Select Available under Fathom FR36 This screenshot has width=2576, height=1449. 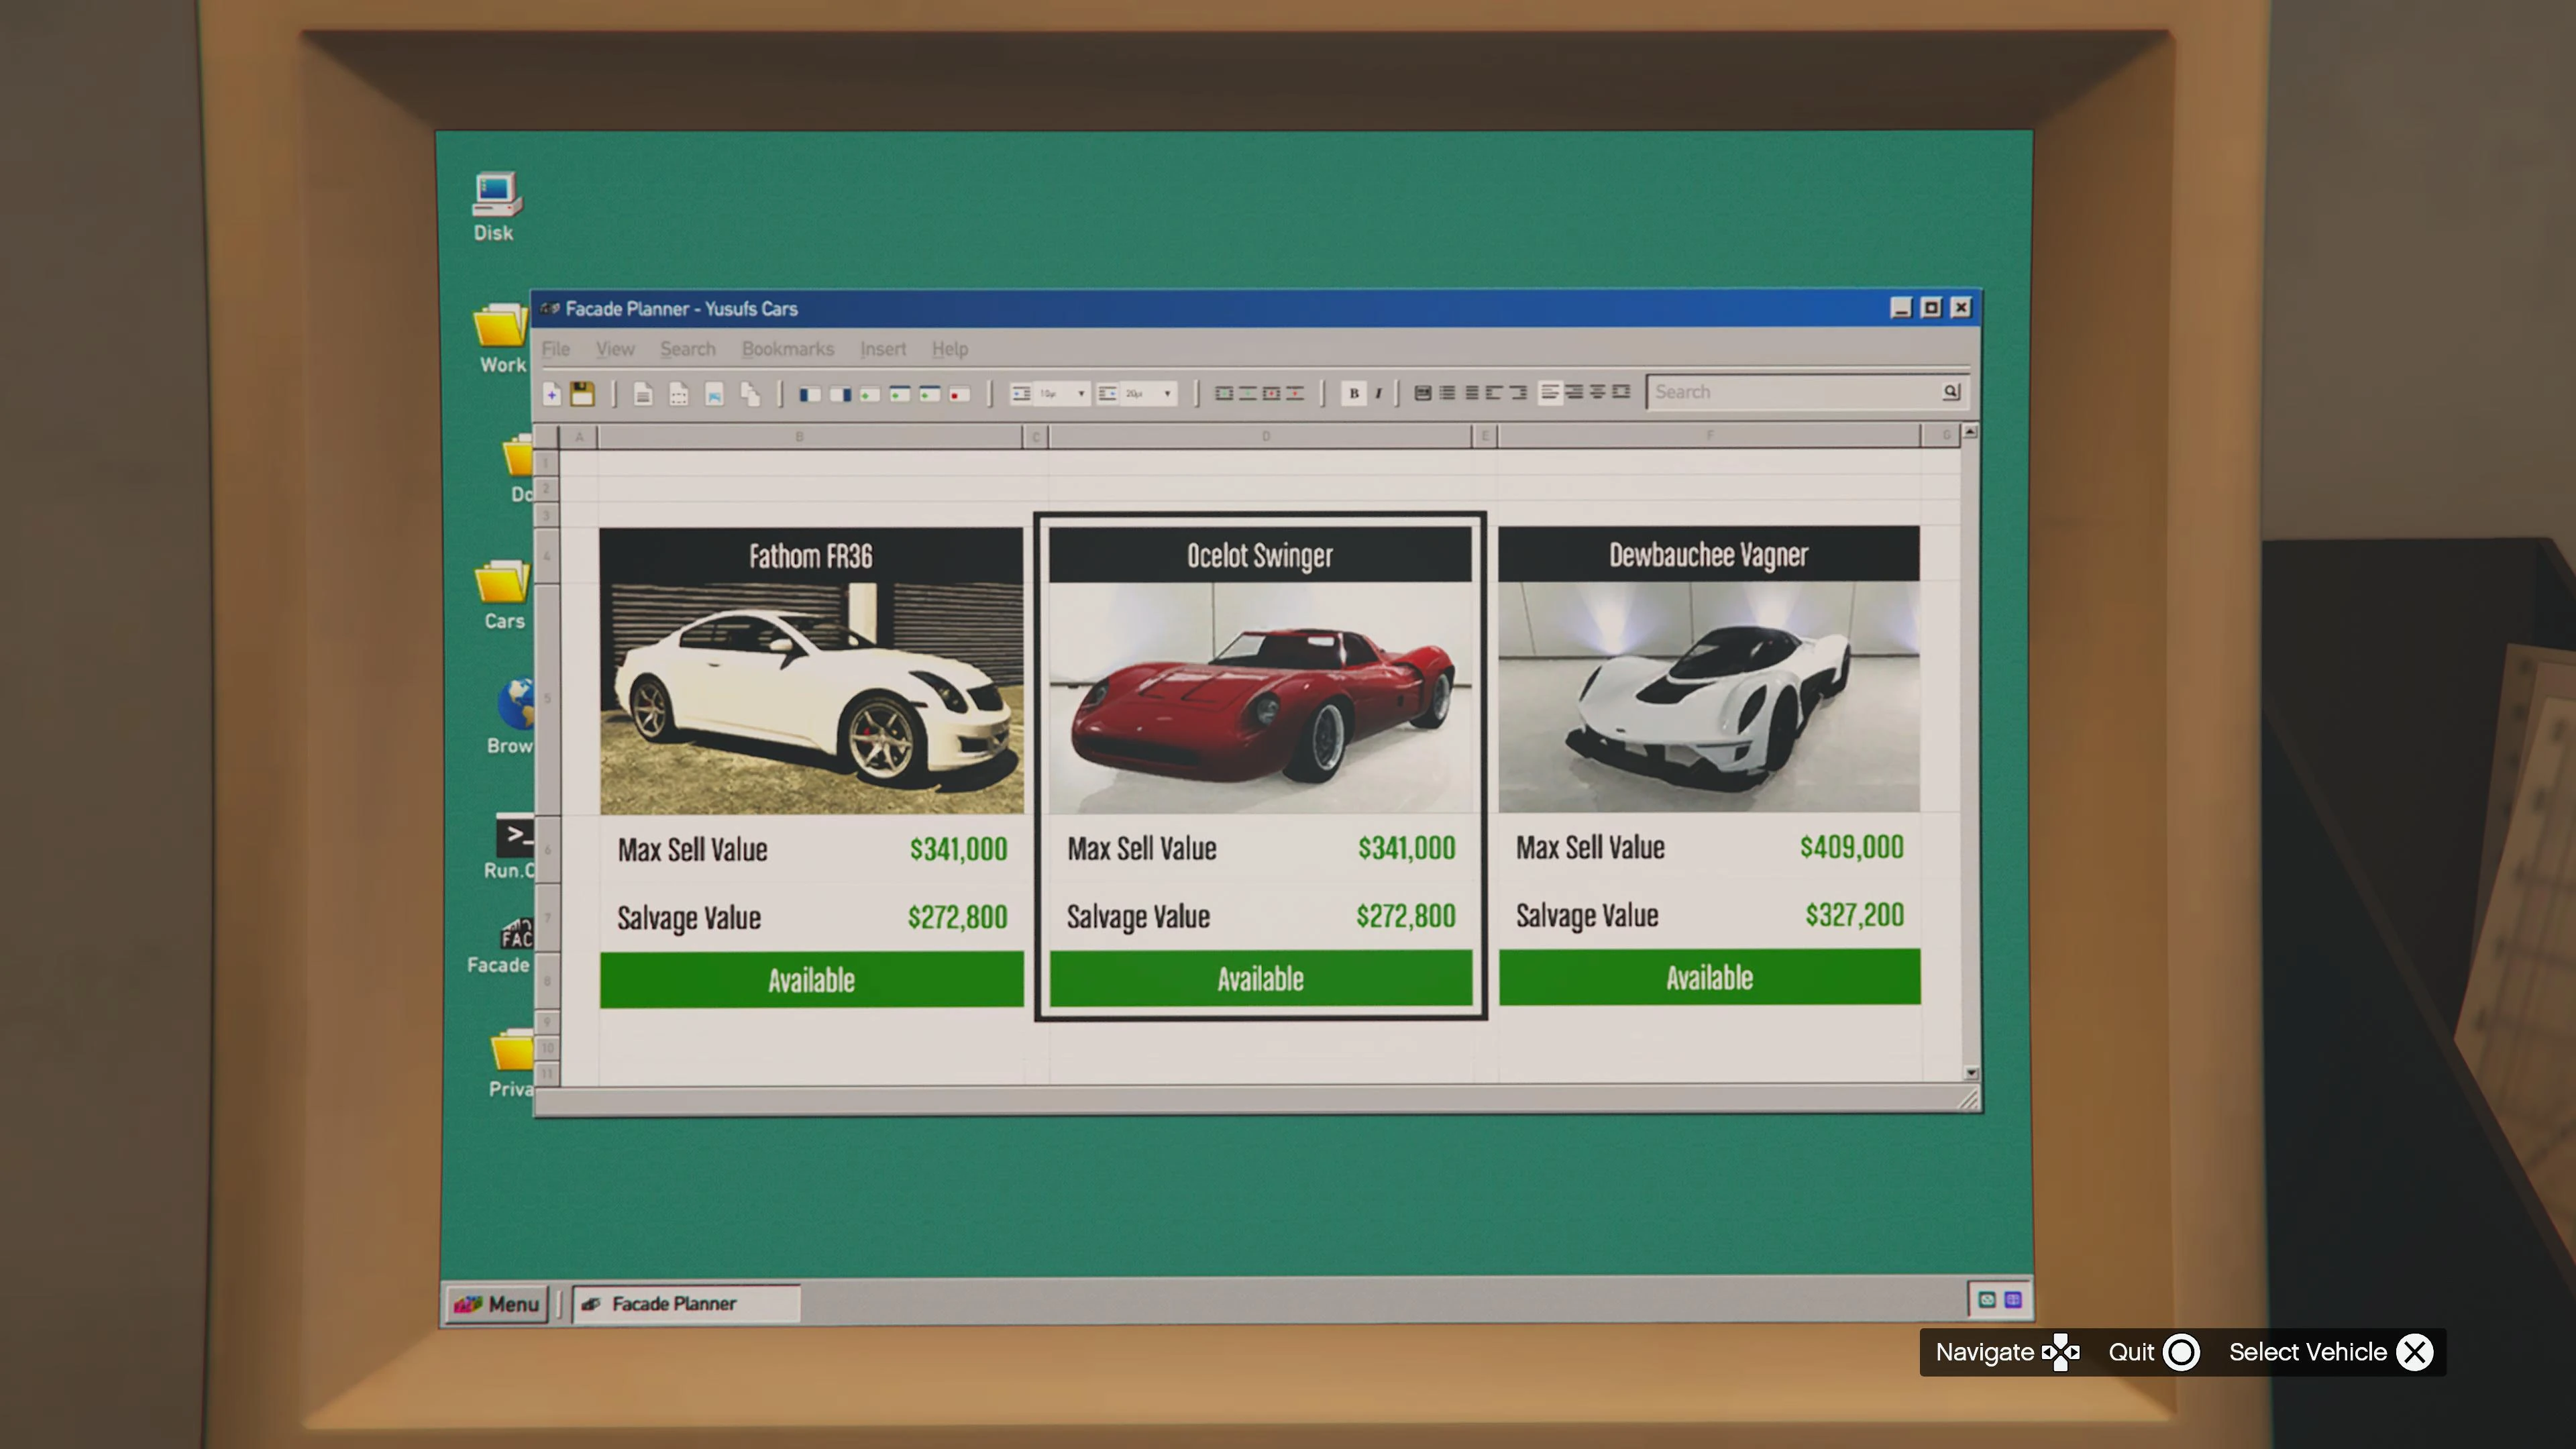click(811, 979)
